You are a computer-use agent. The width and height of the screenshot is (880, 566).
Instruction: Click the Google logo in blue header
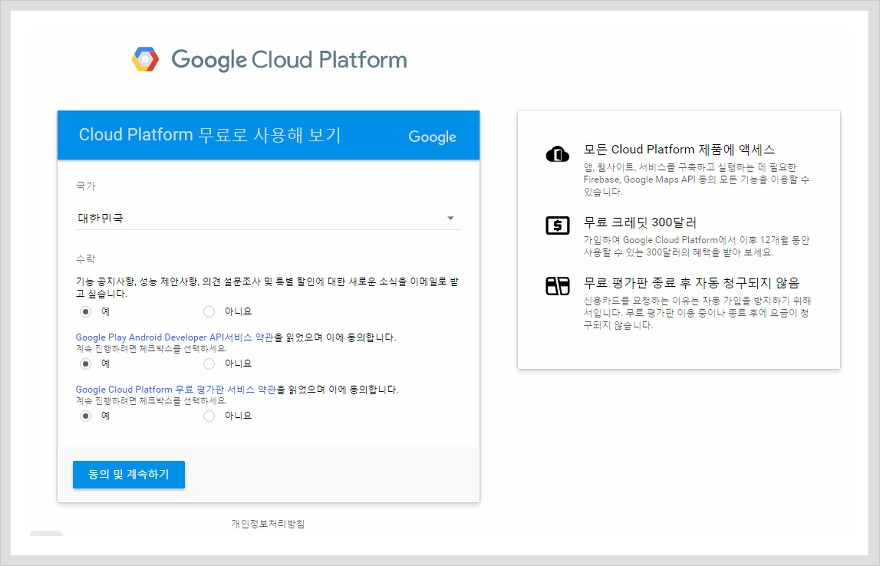click(432, 137)
